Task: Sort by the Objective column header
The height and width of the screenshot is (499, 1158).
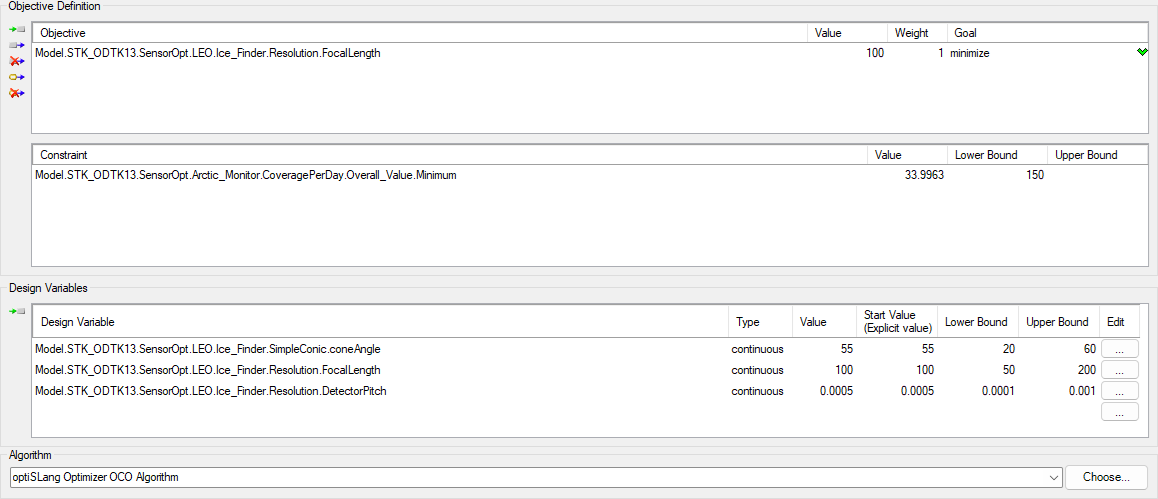Action: pos(420,33)
